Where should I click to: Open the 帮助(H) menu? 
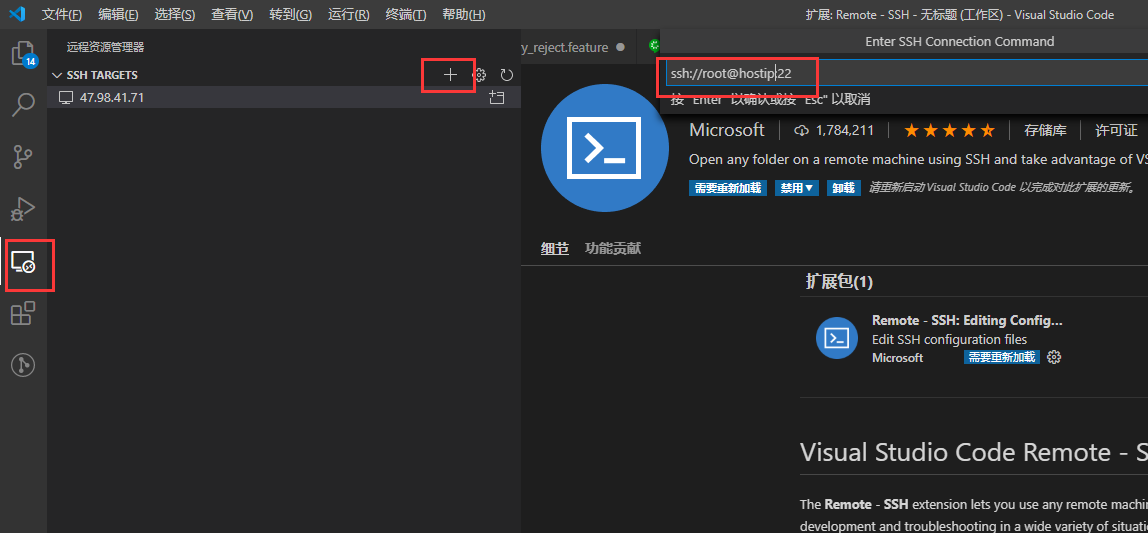[463, 15]
